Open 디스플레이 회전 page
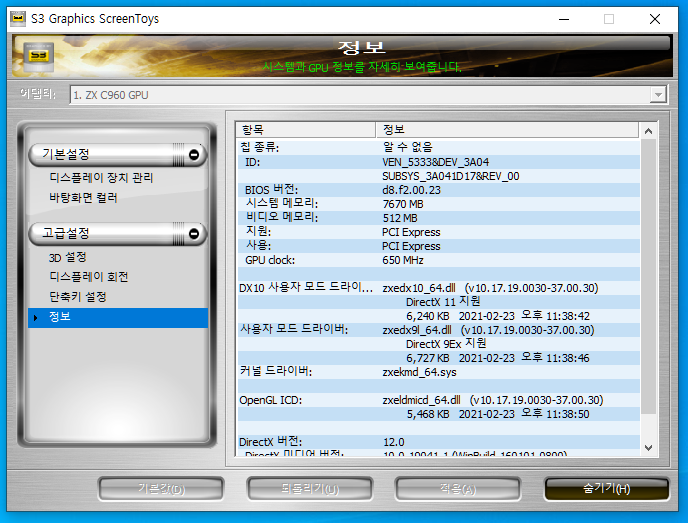 [89, 277]
